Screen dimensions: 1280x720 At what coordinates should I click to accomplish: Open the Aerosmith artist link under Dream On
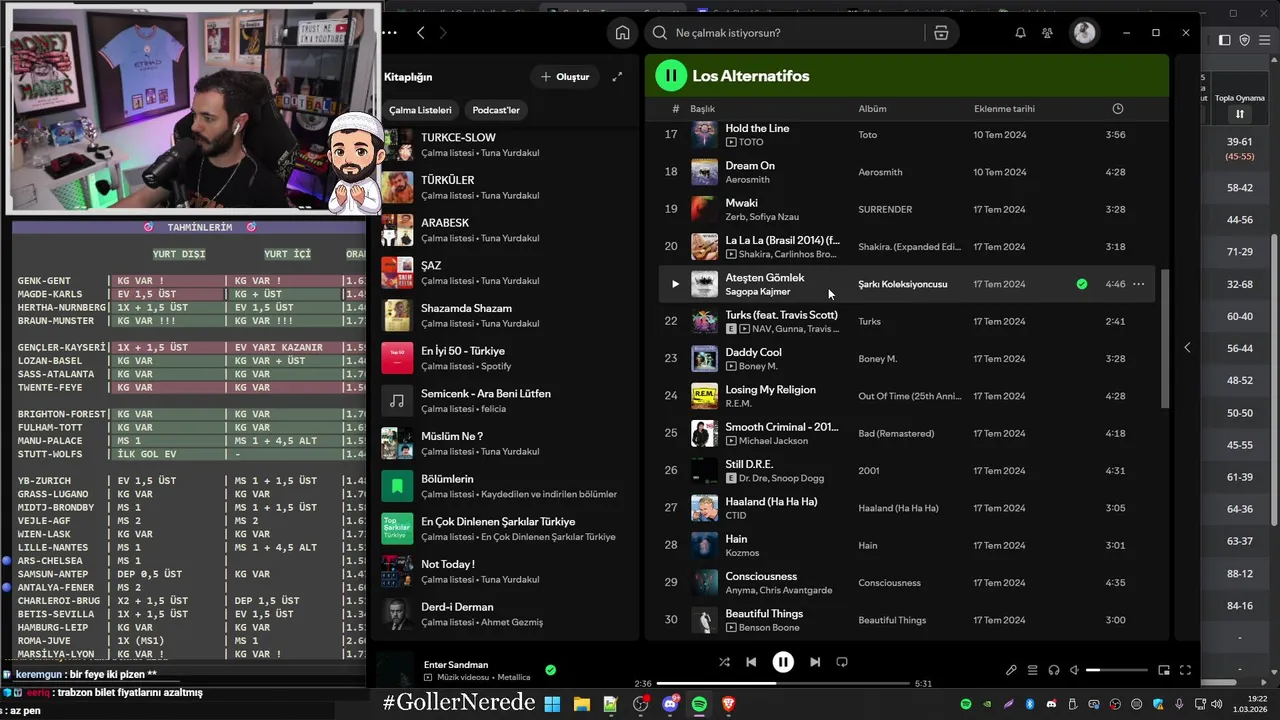click(747, 180)
